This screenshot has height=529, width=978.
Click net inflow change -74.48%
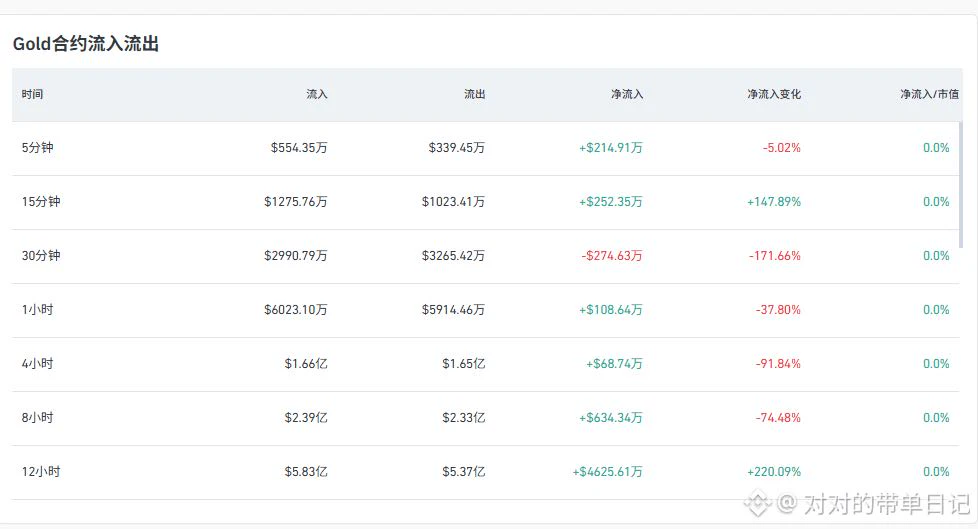778,417
